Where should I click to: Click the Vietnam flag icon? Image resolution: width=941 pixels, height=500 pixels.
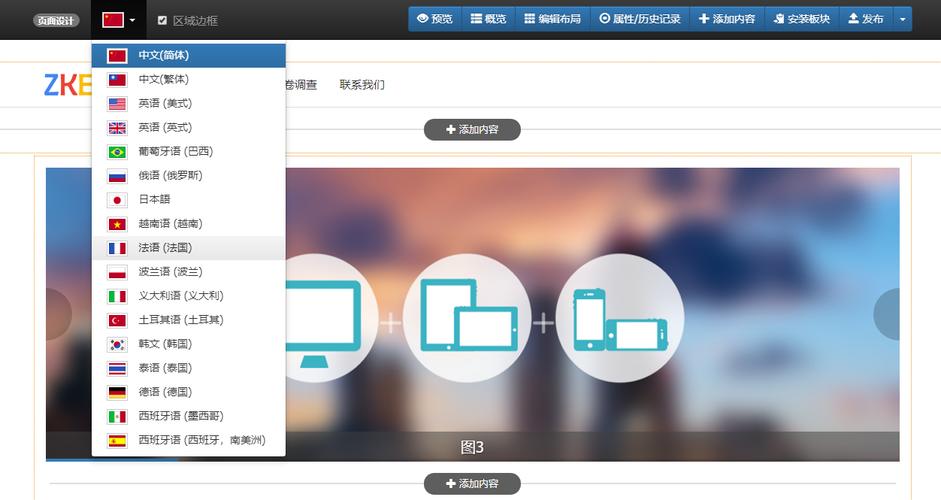[x=117, y=224]
